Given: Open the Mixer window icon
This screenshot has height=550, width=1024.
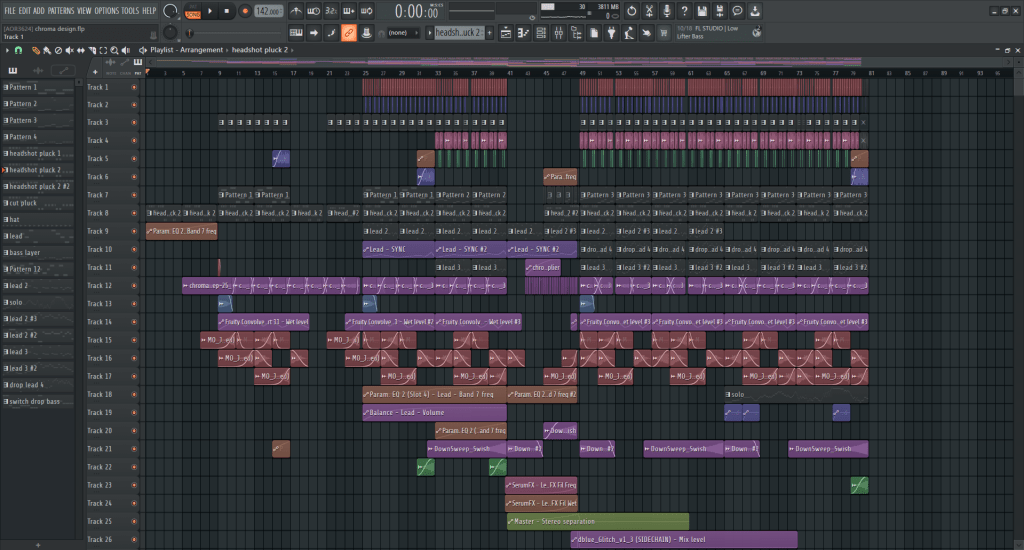Looking at the screenshot, I should coord(560,33).
